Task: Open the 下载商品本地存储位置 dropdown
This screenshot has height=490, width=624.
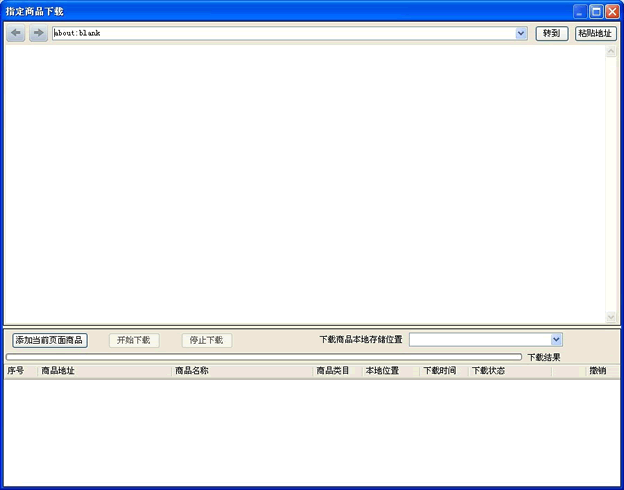Action: coord(556,340)
